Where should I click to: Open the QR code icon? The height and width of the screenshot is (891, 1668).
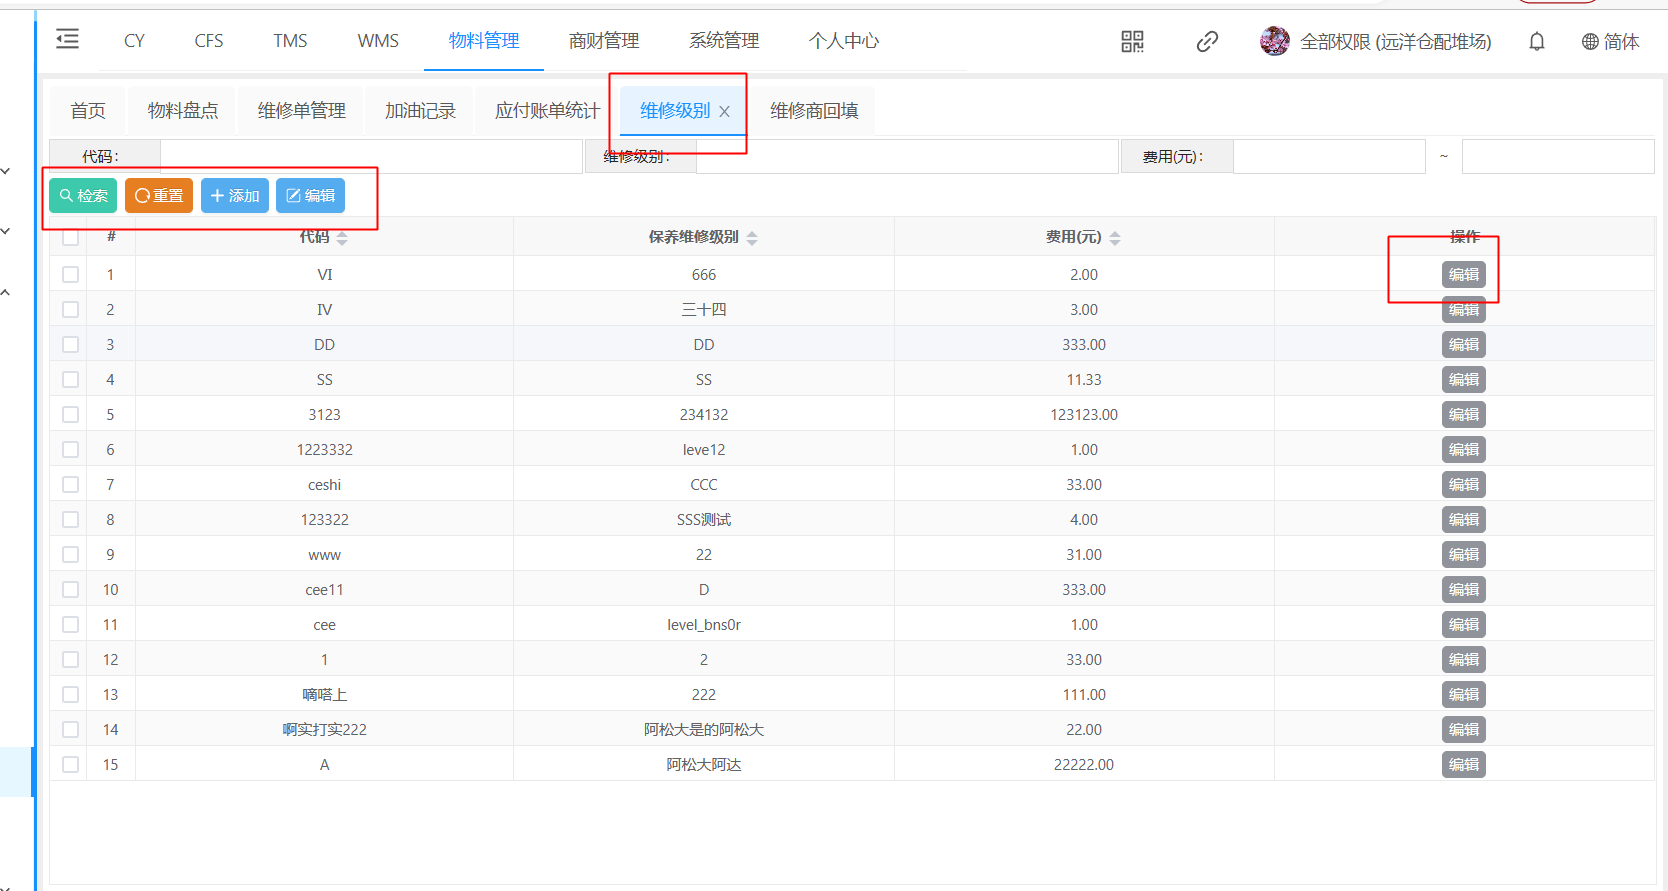[x=1132, y=41]
